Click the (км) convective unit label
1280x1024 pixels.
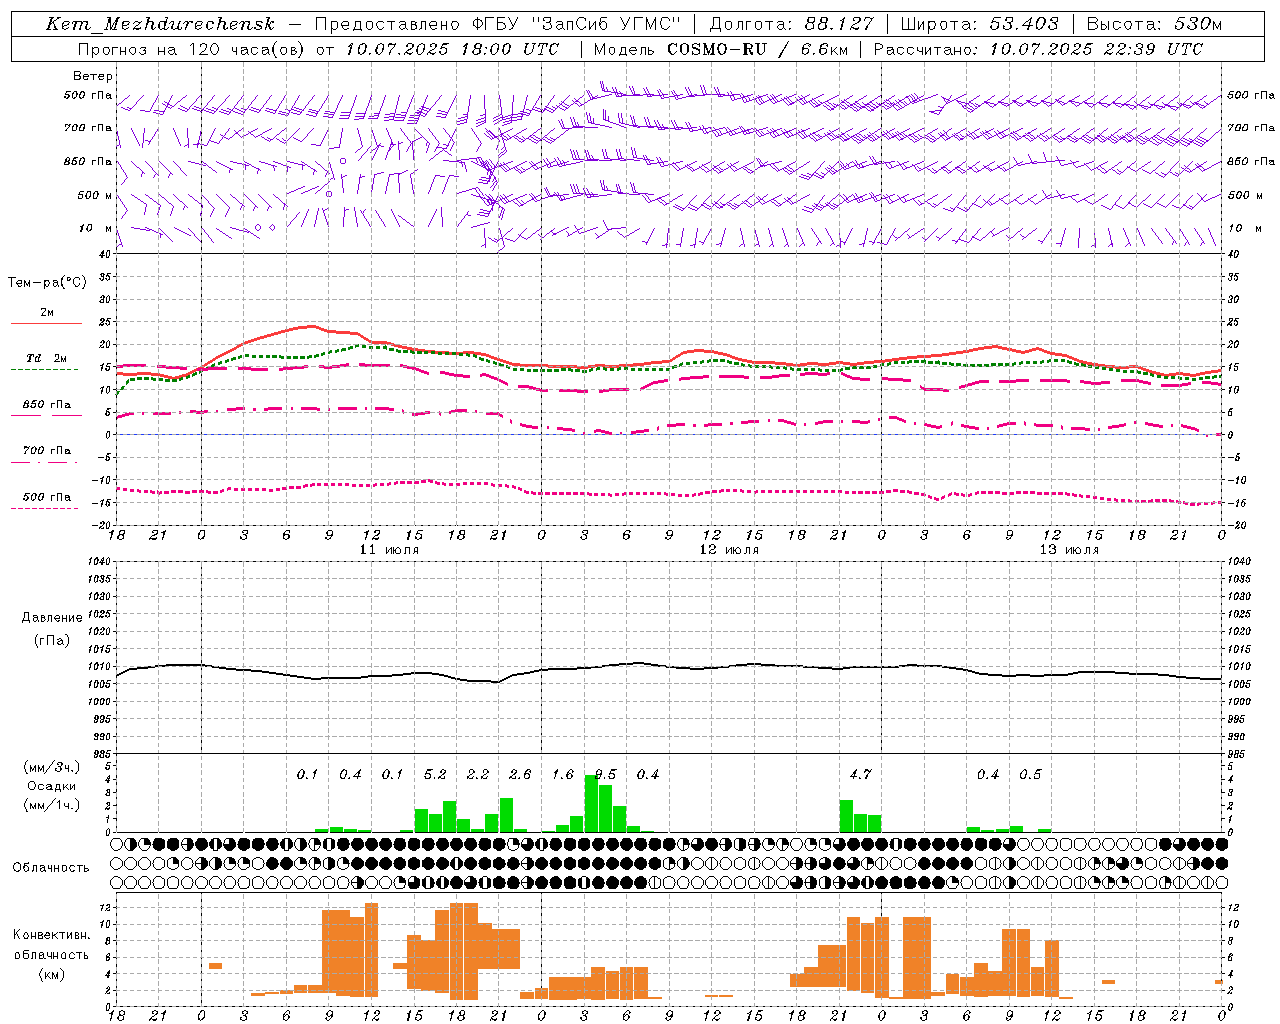(51, 974)
